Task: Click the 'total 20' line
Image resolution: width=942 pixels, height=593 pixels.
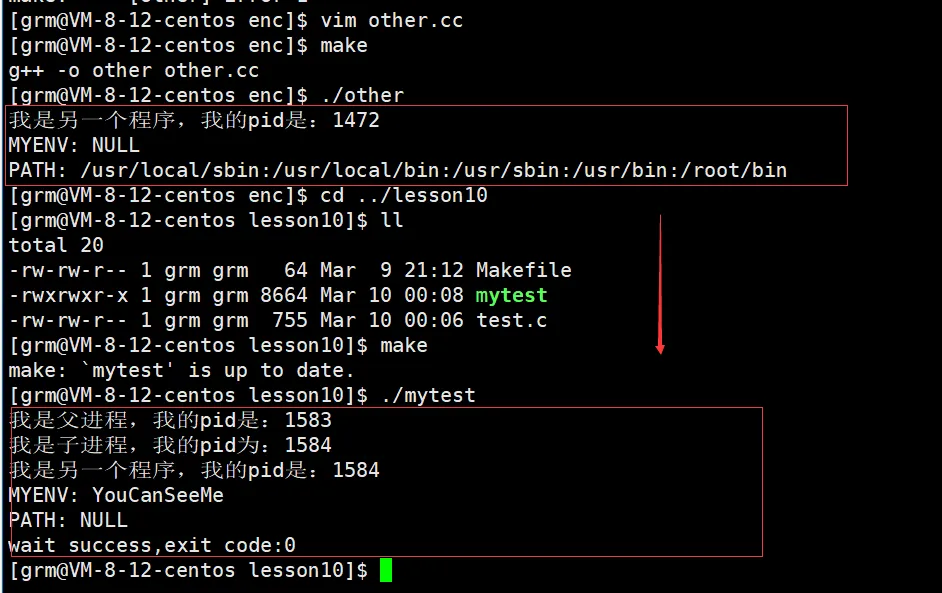Action: point(56,245)
